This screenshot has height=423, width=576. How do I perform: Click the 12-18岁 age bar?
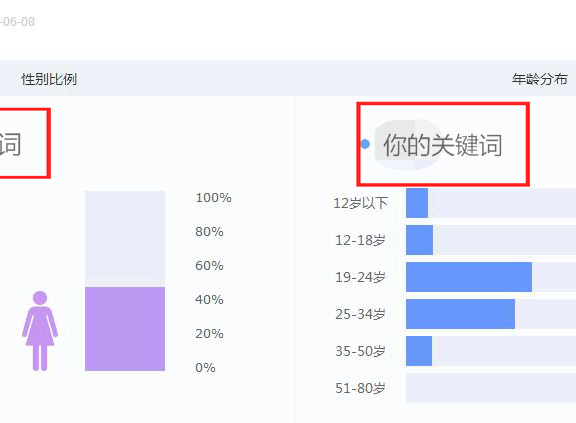click(420, 240)
